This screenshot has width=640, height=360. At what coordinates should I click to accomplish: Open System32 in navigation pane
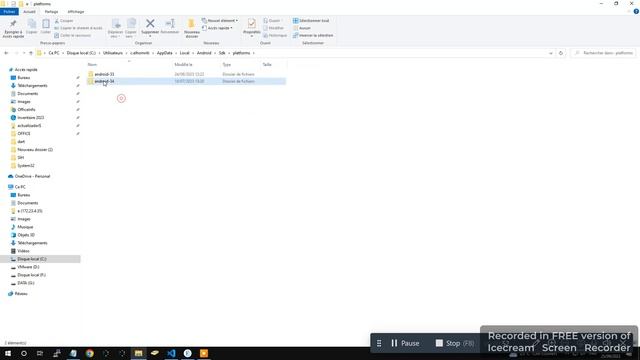click(26, 166)
